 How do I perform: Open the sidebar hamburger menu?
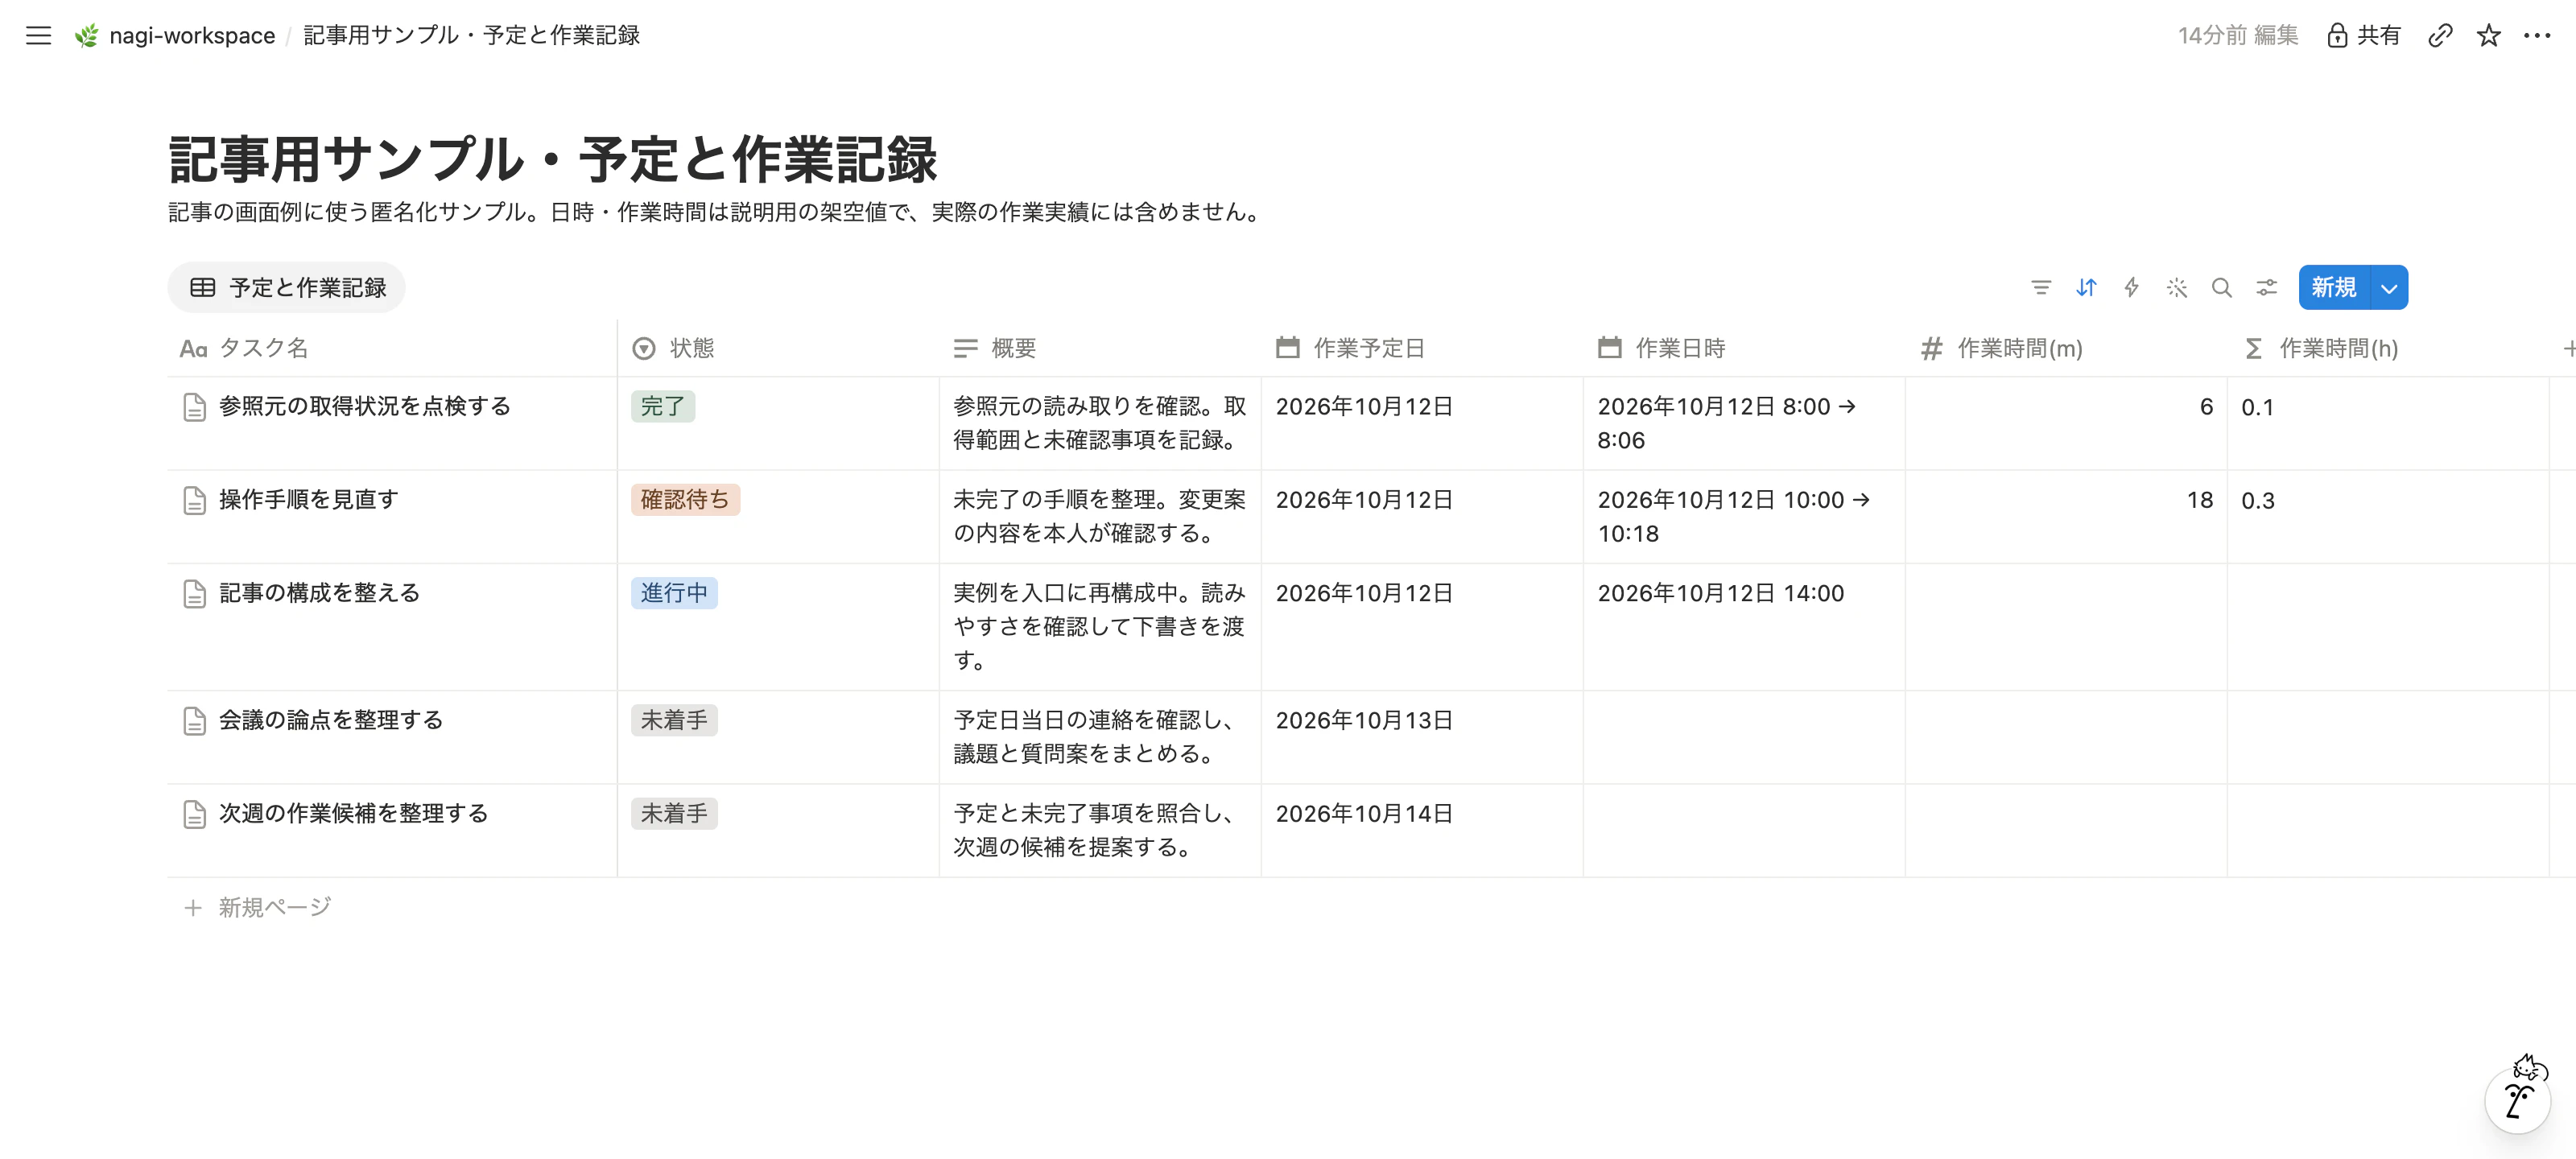(38, 36)
